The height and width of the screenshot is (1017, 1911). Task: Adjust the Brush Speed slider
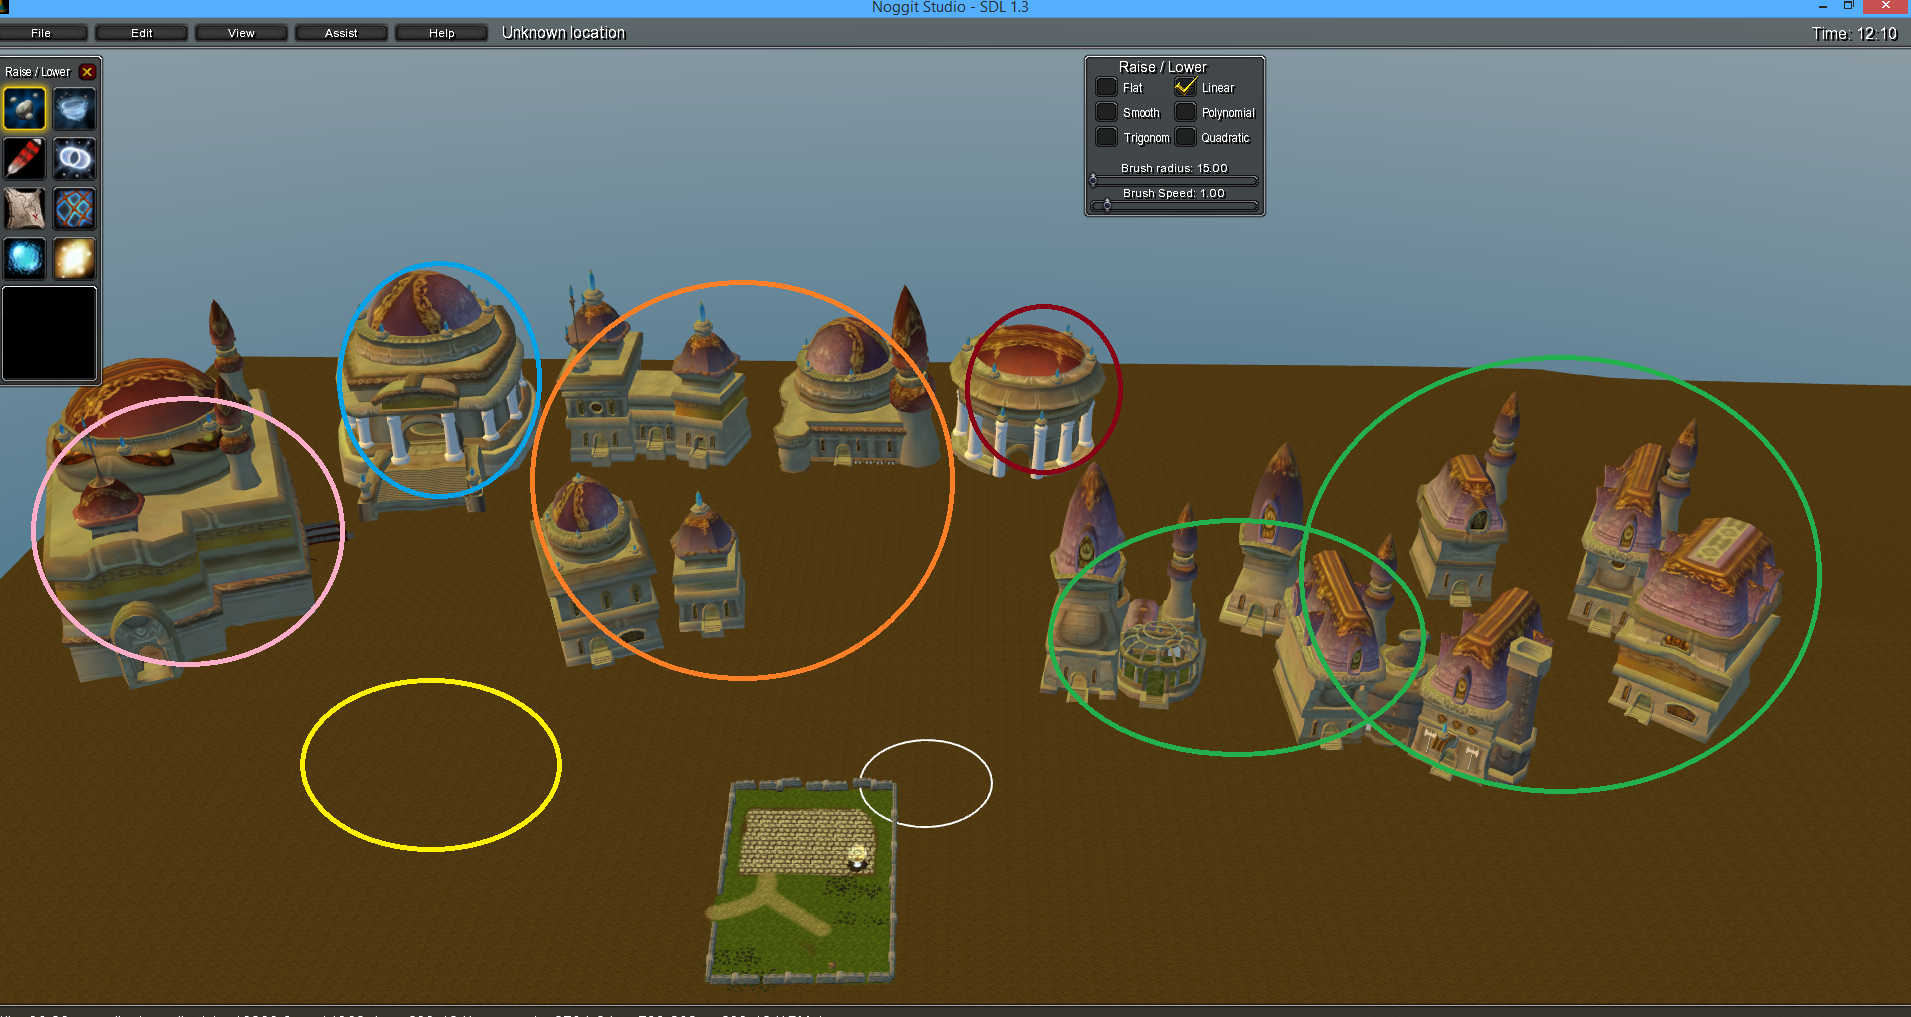pyautogui.click(x=1174, y=206)
